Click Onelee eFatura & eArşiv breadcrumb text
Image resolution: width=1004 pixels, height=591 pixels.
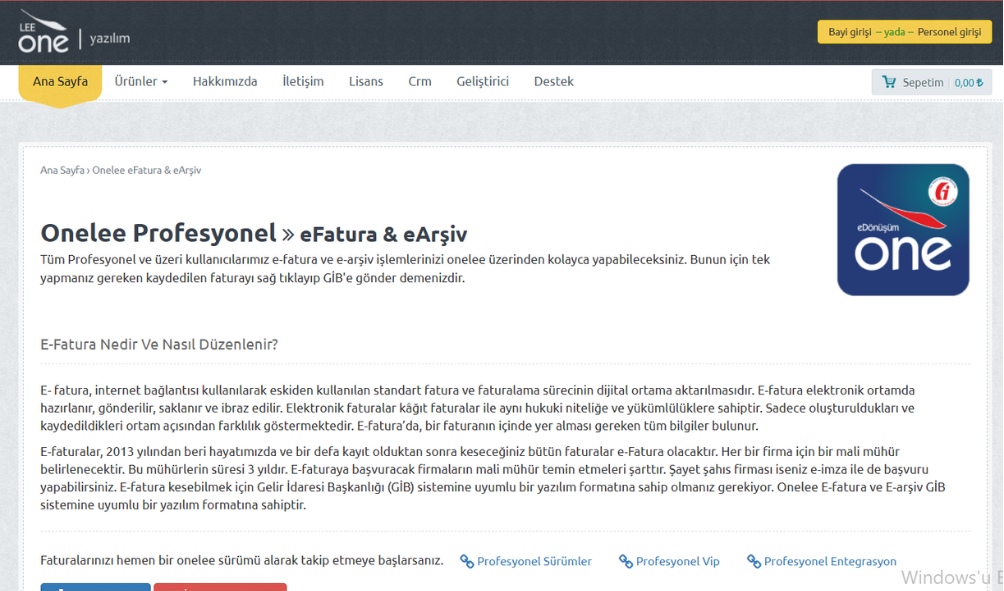(x=147, y=170)
